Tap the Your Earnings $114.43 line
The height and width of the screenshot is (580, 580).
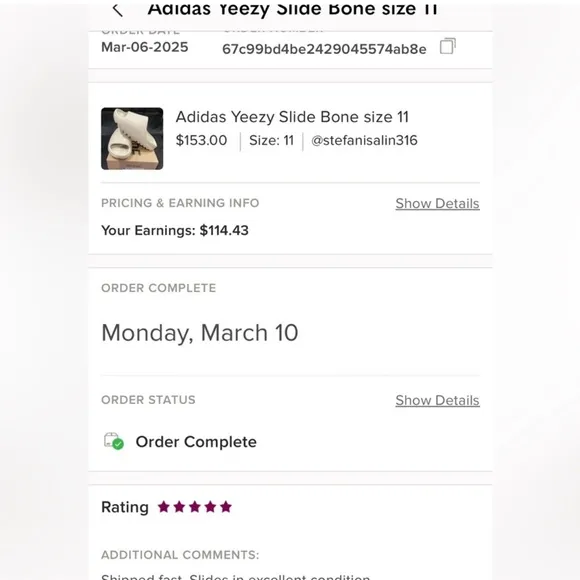tap(175, 230)
